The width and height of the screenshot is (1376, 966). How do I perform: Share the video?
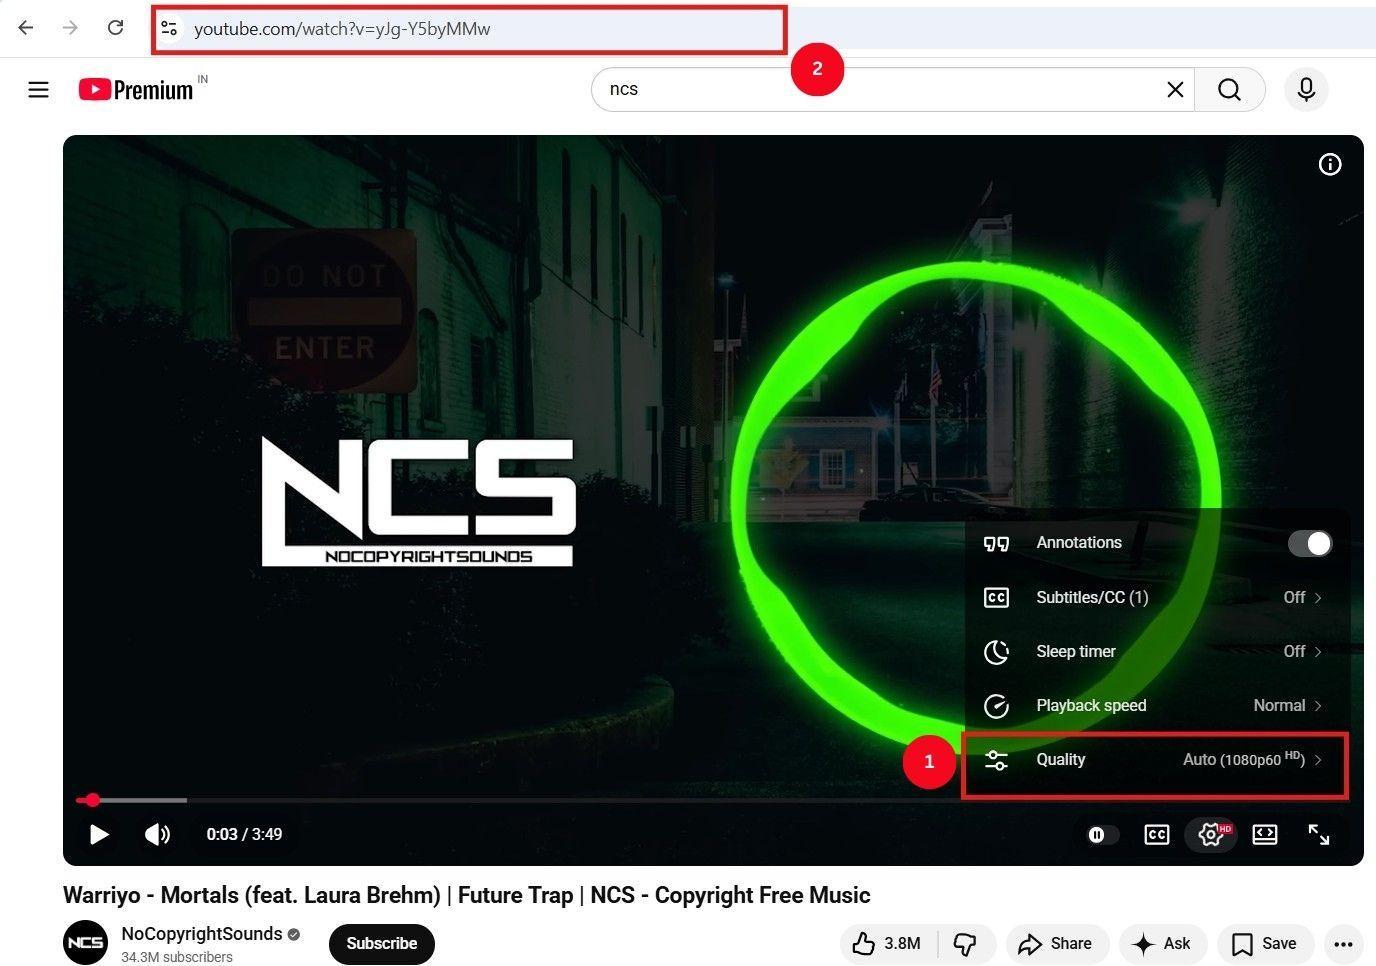[x=1056, y=943]
